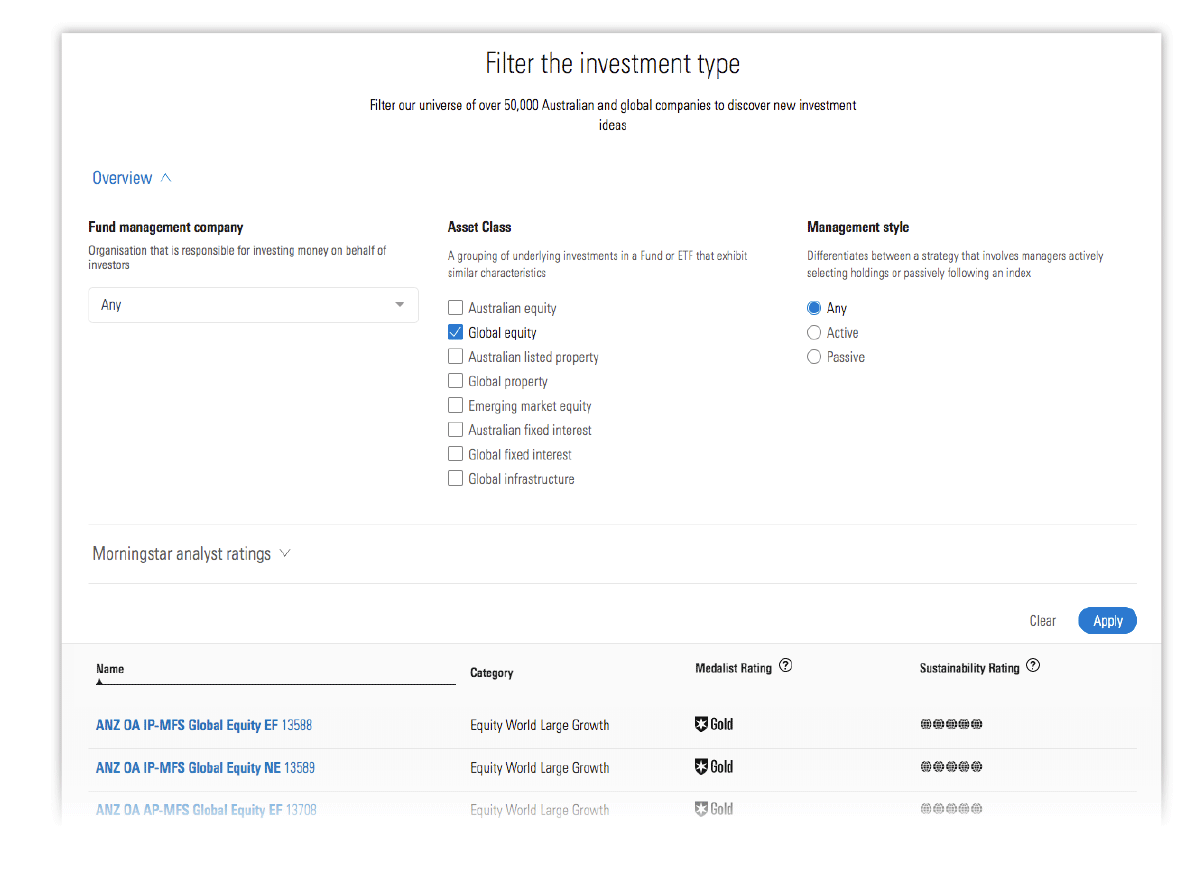This screenshot has height=884, width=1200.
Task: Click the Sustainability Rating column header
Action: pyautogui.click(x=970, y=668)
